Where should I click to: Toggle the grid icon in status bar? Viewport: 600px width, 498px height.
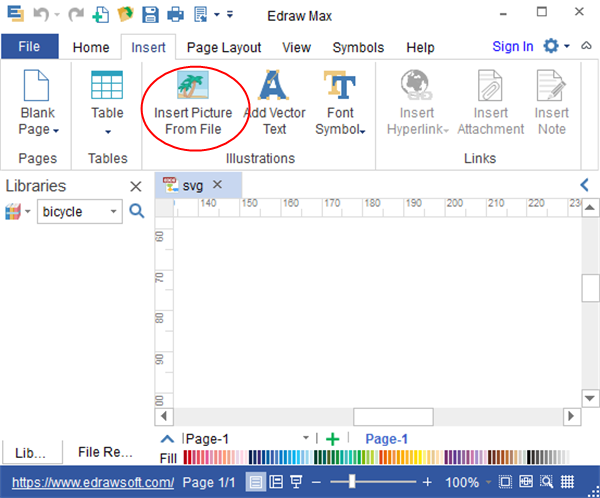point(567,482)
